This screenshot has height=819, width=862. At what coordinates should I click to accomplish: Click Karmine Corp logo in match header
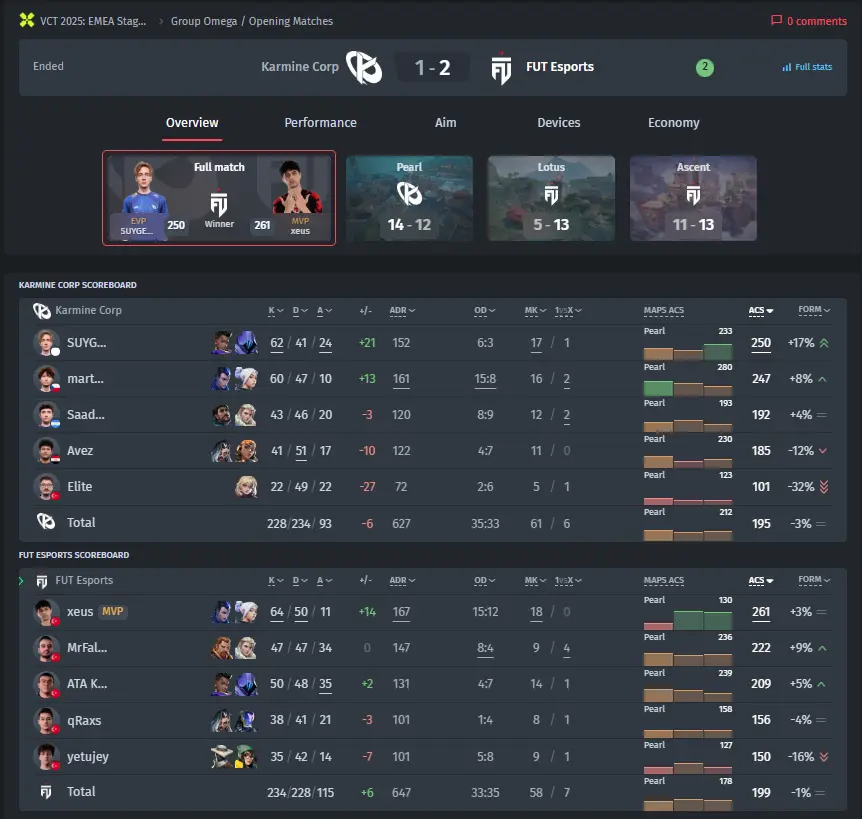tap(363, 67)
